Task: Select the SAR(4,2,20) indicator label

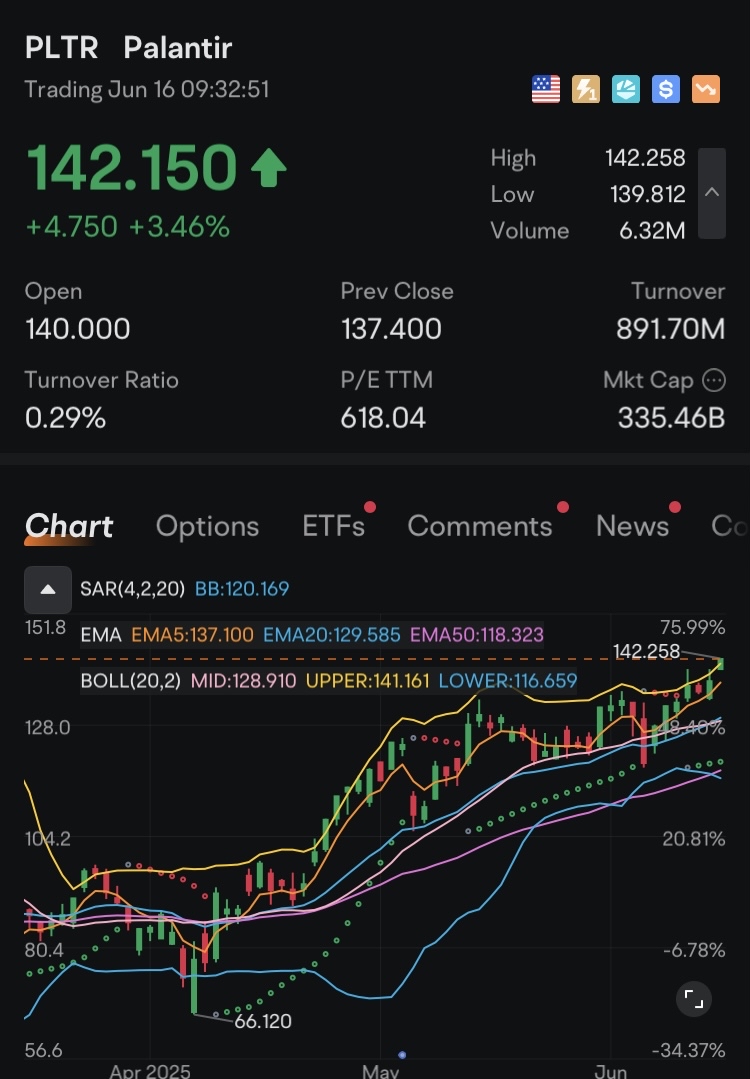Action: coord(132,589)
